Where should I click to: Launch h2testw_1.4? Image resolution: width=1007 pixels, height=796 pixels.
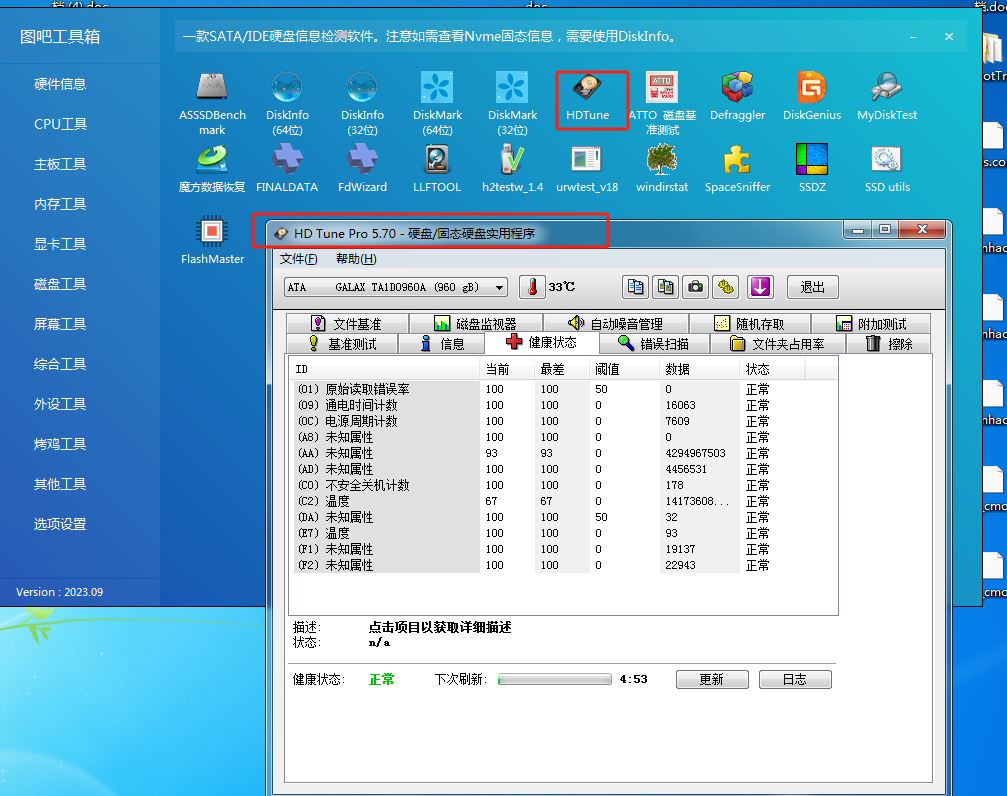coord(512,168)
